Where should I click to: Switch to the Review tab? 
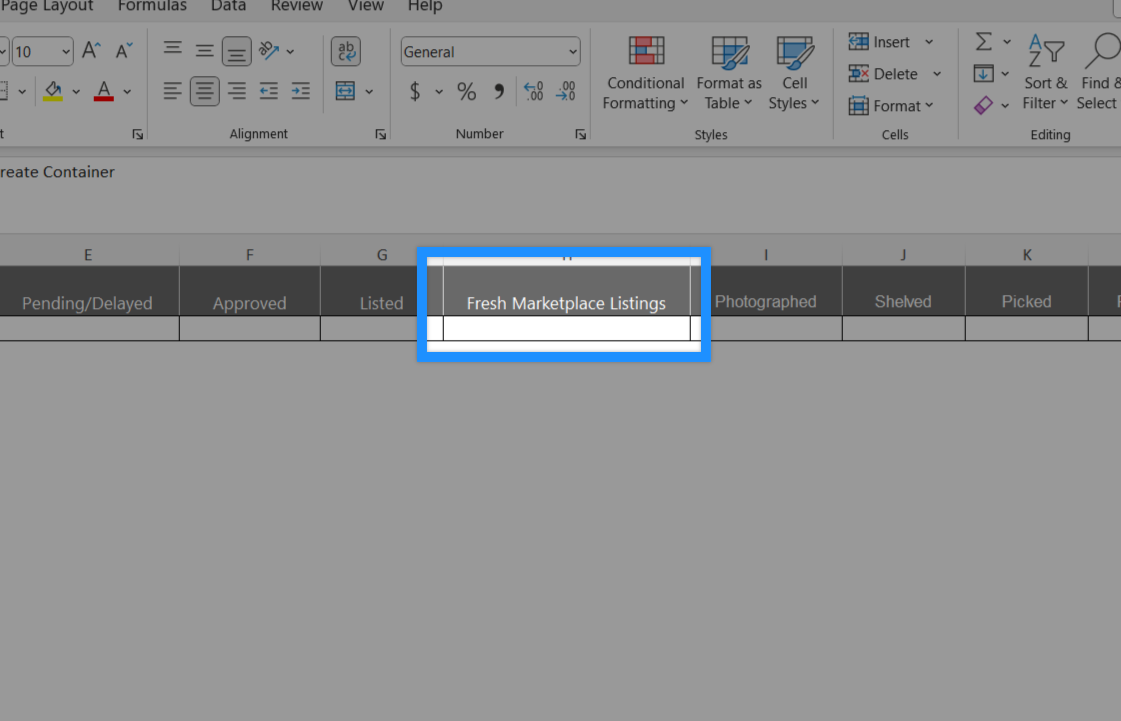[x=297, y=6]
